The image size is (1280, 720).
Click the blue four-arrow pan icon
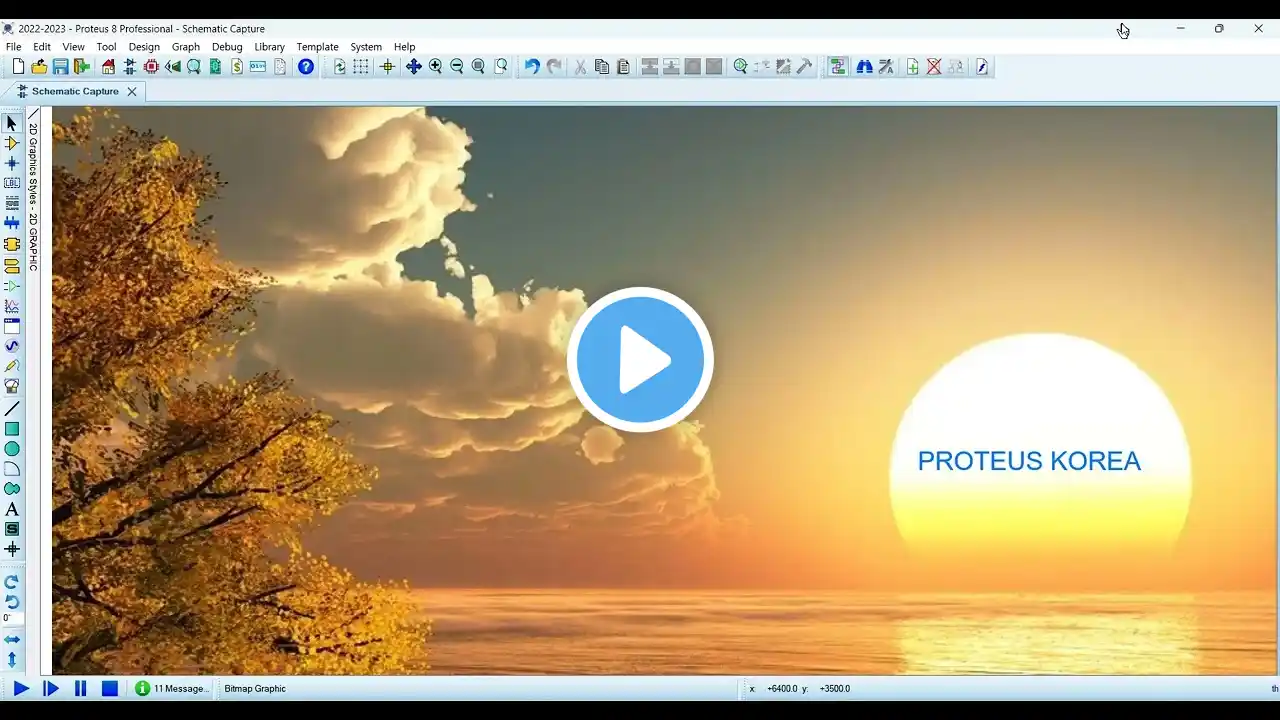414,67
